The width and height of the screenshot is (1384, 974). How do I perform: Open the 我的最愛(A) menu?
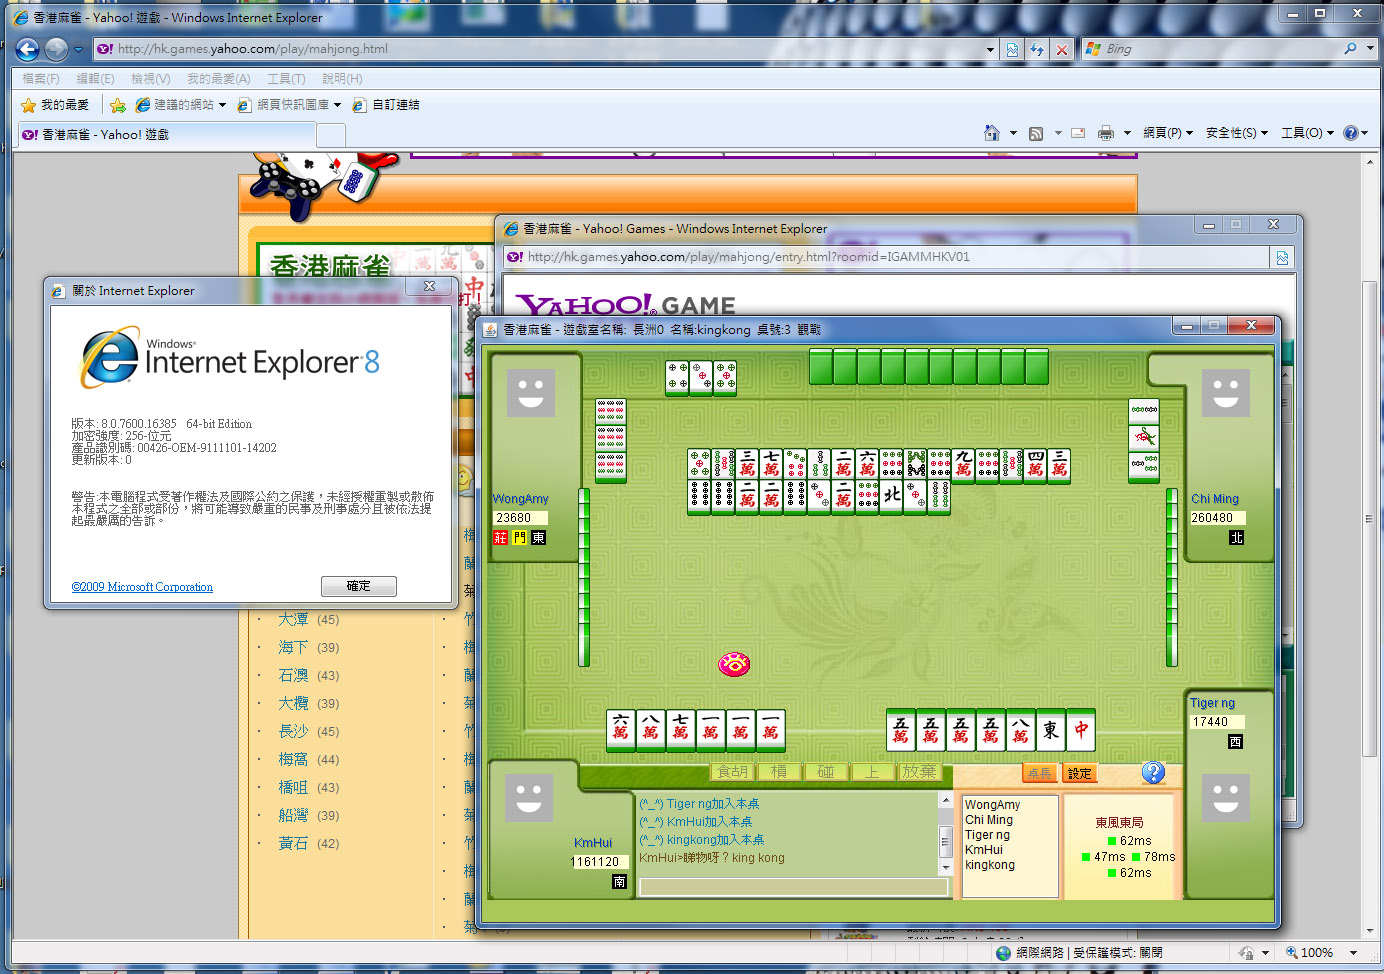point(218,78)
